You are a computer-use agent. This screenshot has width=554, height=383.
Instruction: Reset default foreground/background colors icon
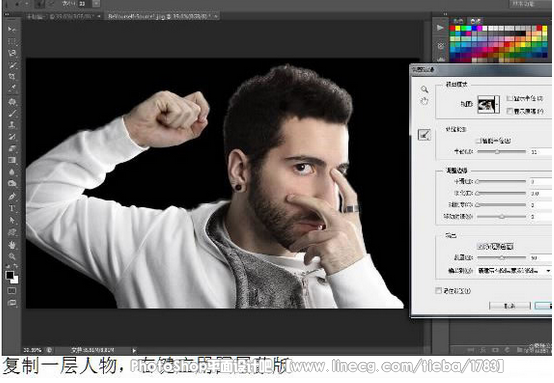(8, 266)
